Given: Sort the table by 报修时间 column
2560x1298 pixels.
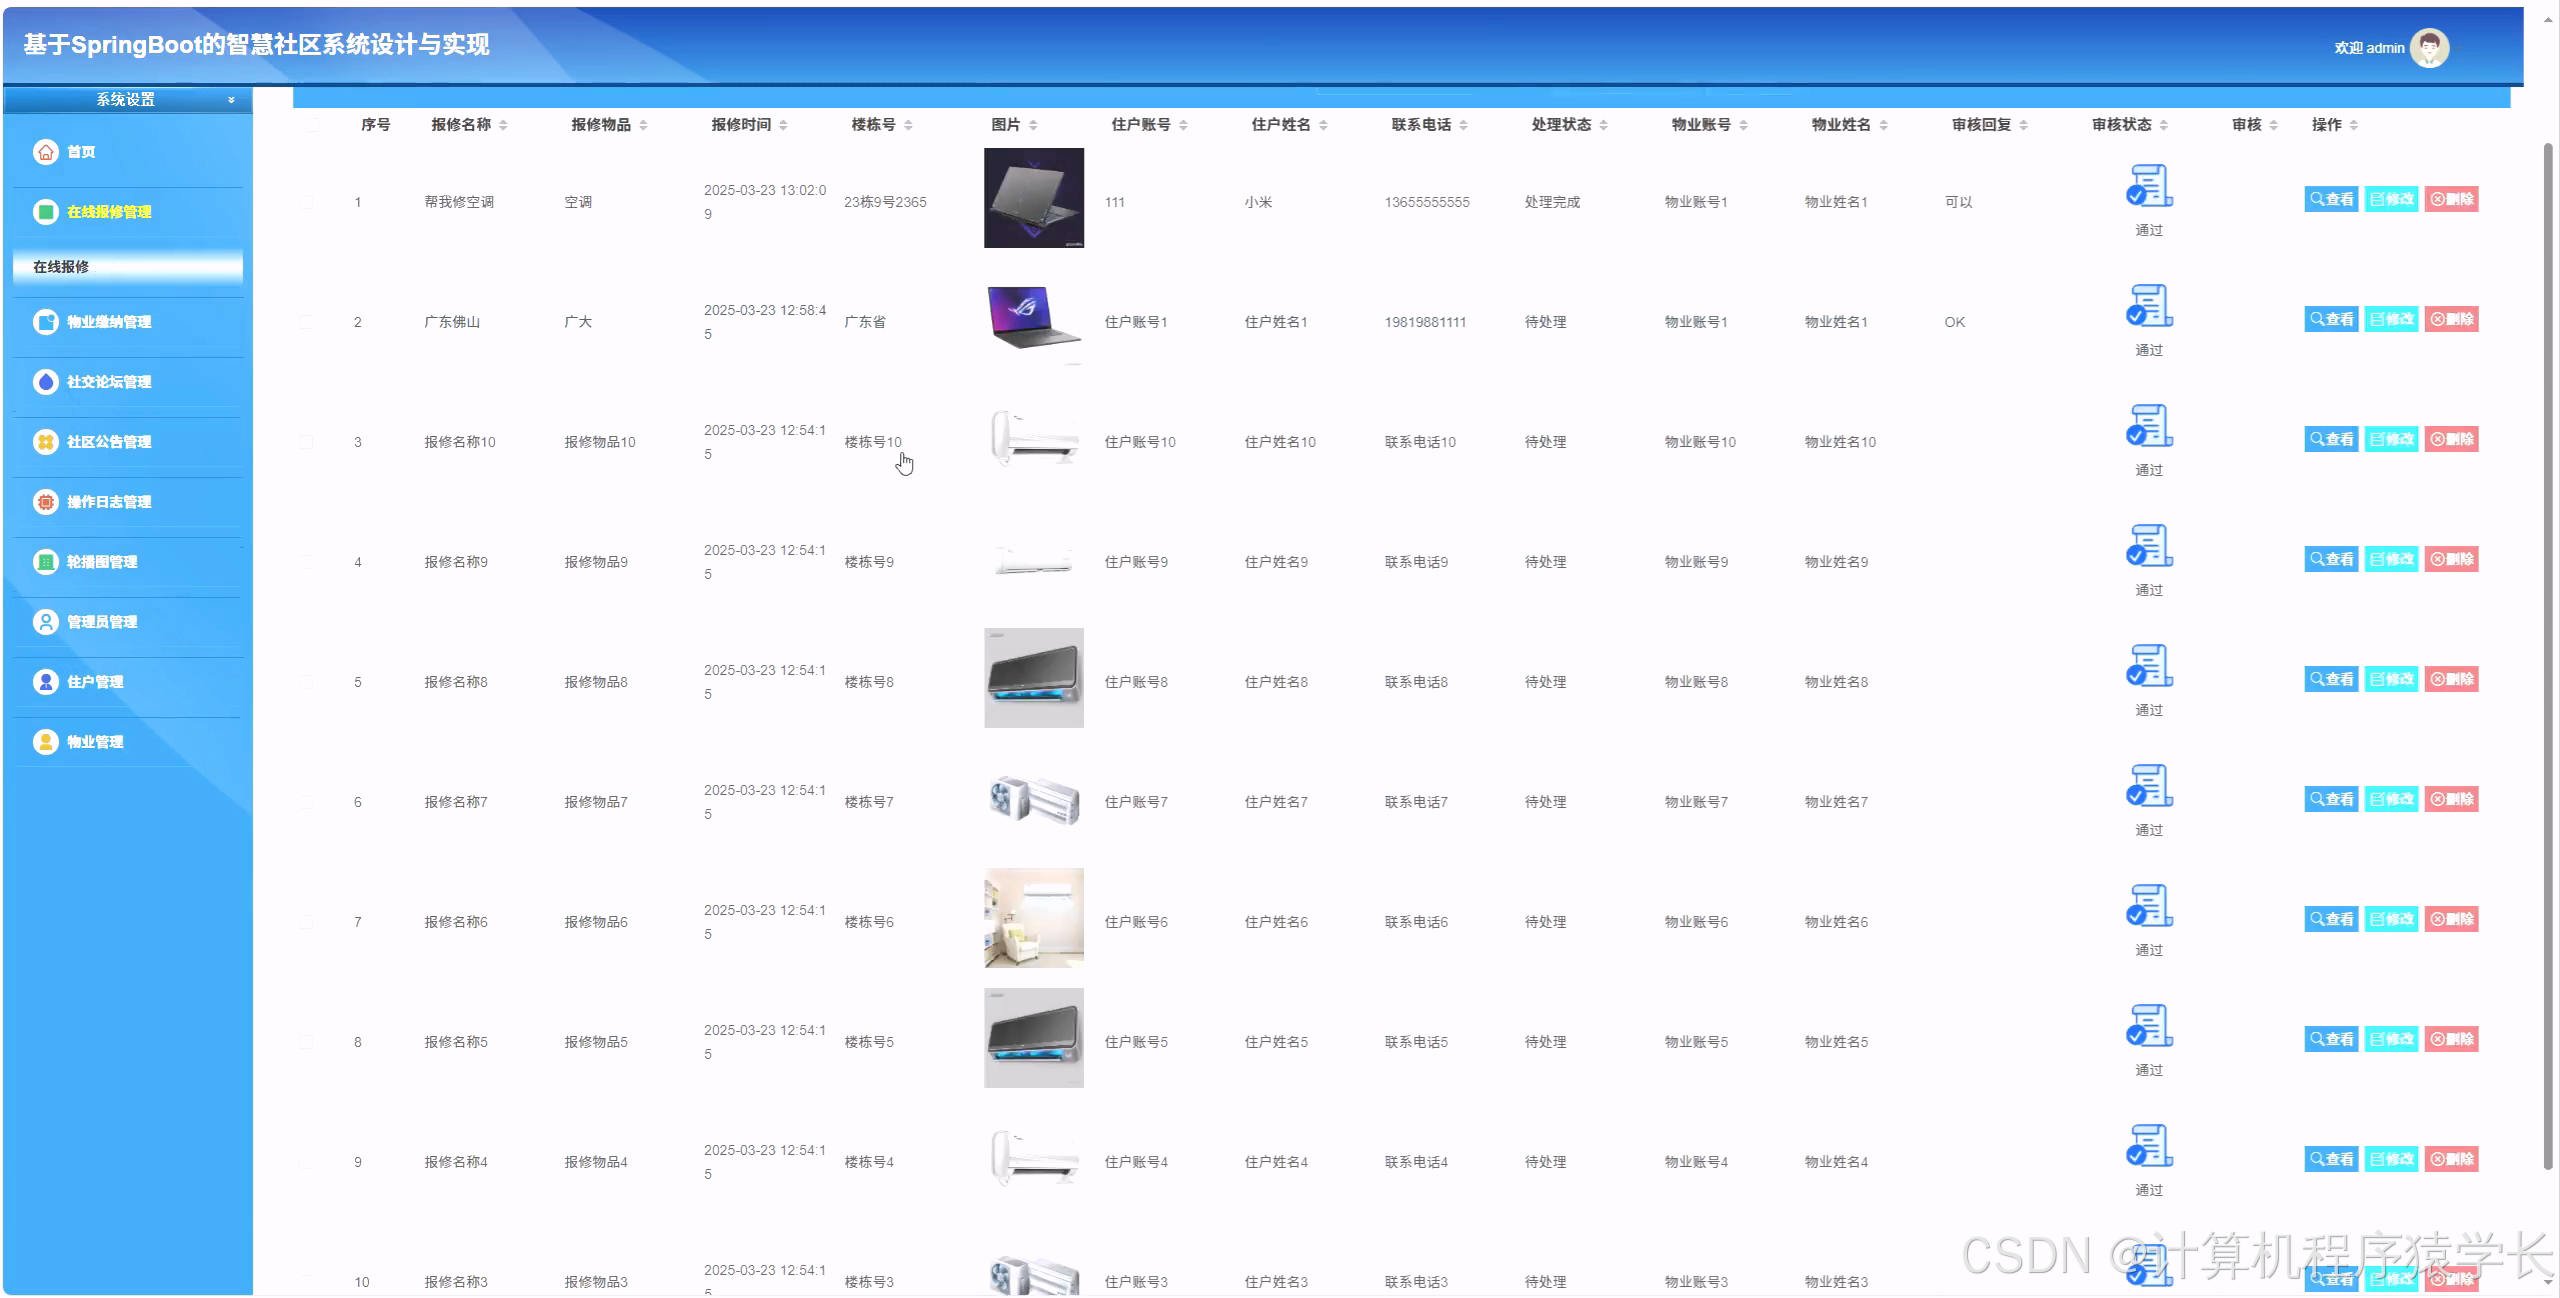Looking at the screenshot, I should pos(785,124).
